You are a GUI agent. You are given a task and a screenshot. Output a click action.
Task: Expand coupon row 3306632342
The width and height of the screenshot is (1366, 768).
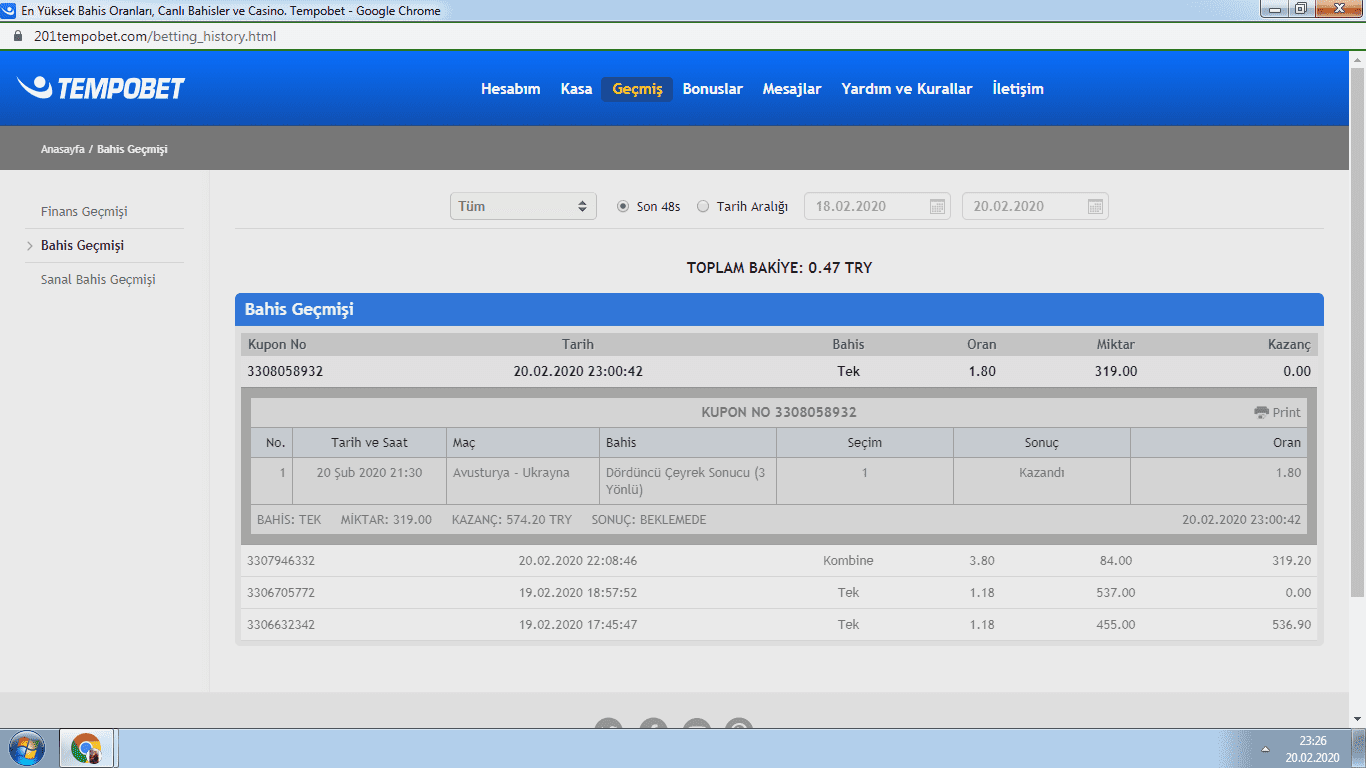pos(779,625)
